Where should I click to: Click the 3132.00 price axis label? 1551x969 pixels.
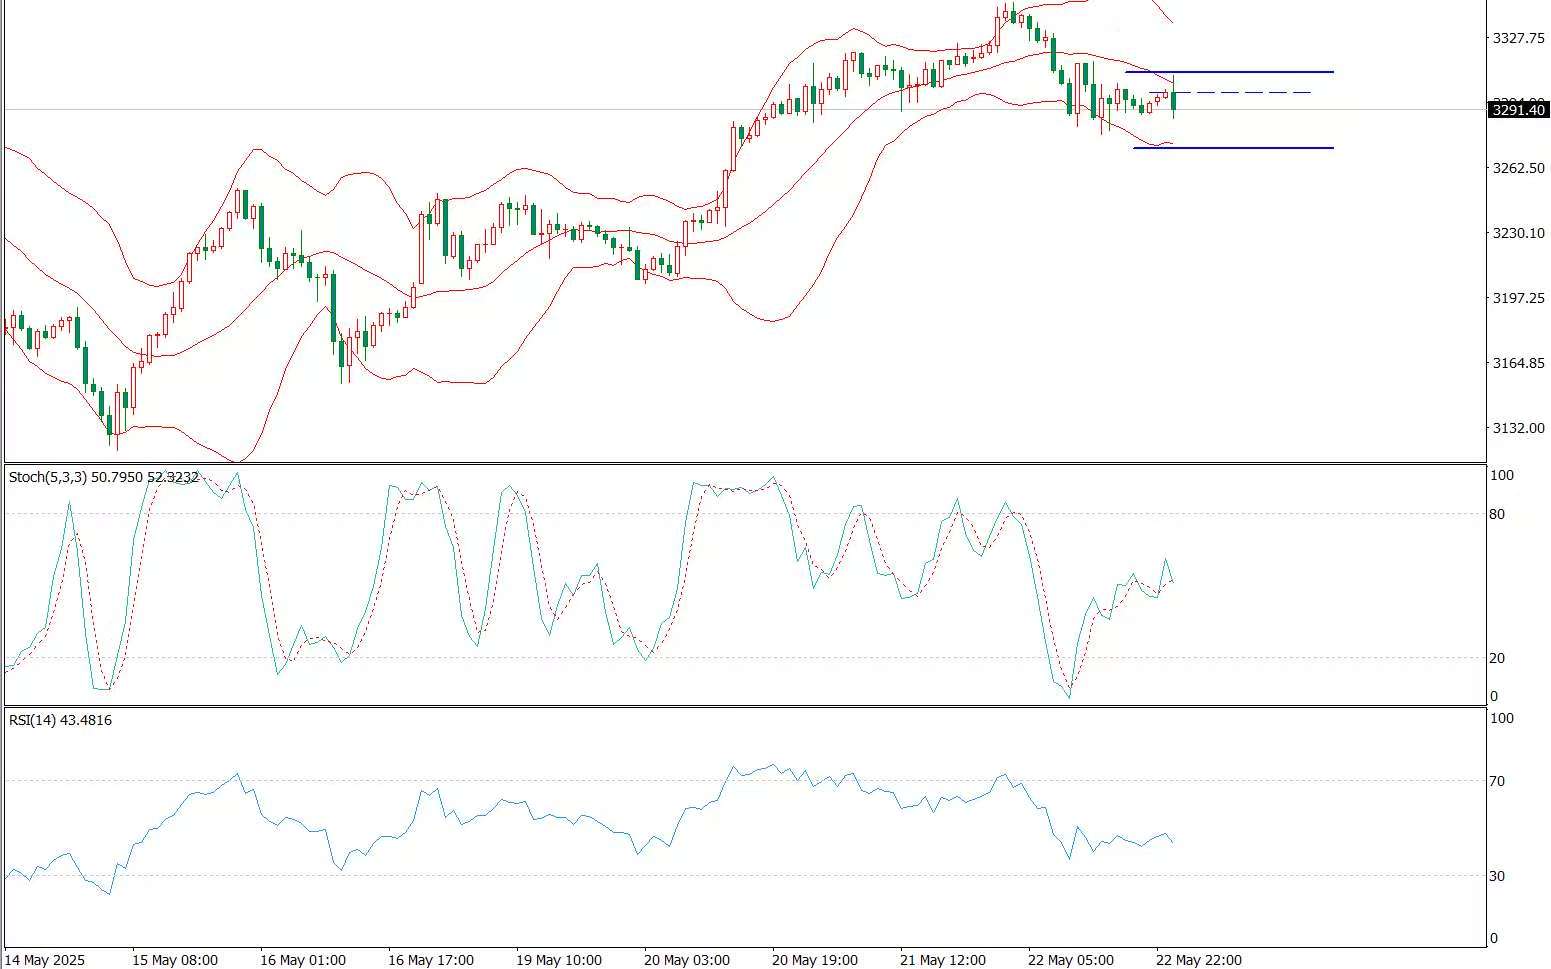1518,428
